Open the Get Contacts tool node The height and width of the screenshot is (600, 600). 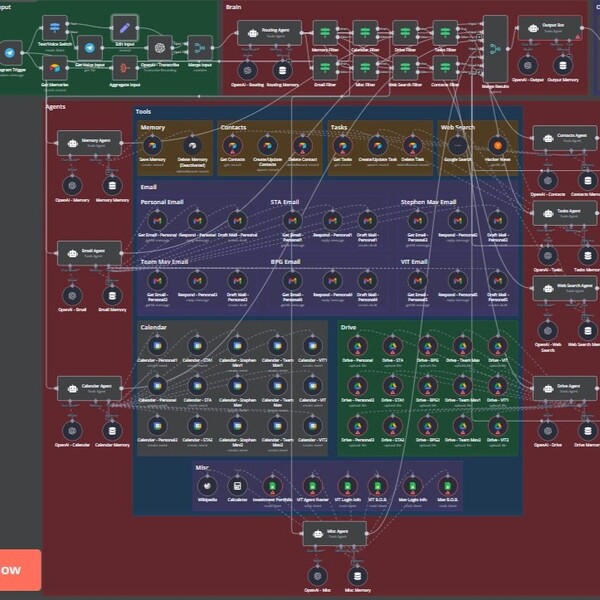[x=232, y=146]
